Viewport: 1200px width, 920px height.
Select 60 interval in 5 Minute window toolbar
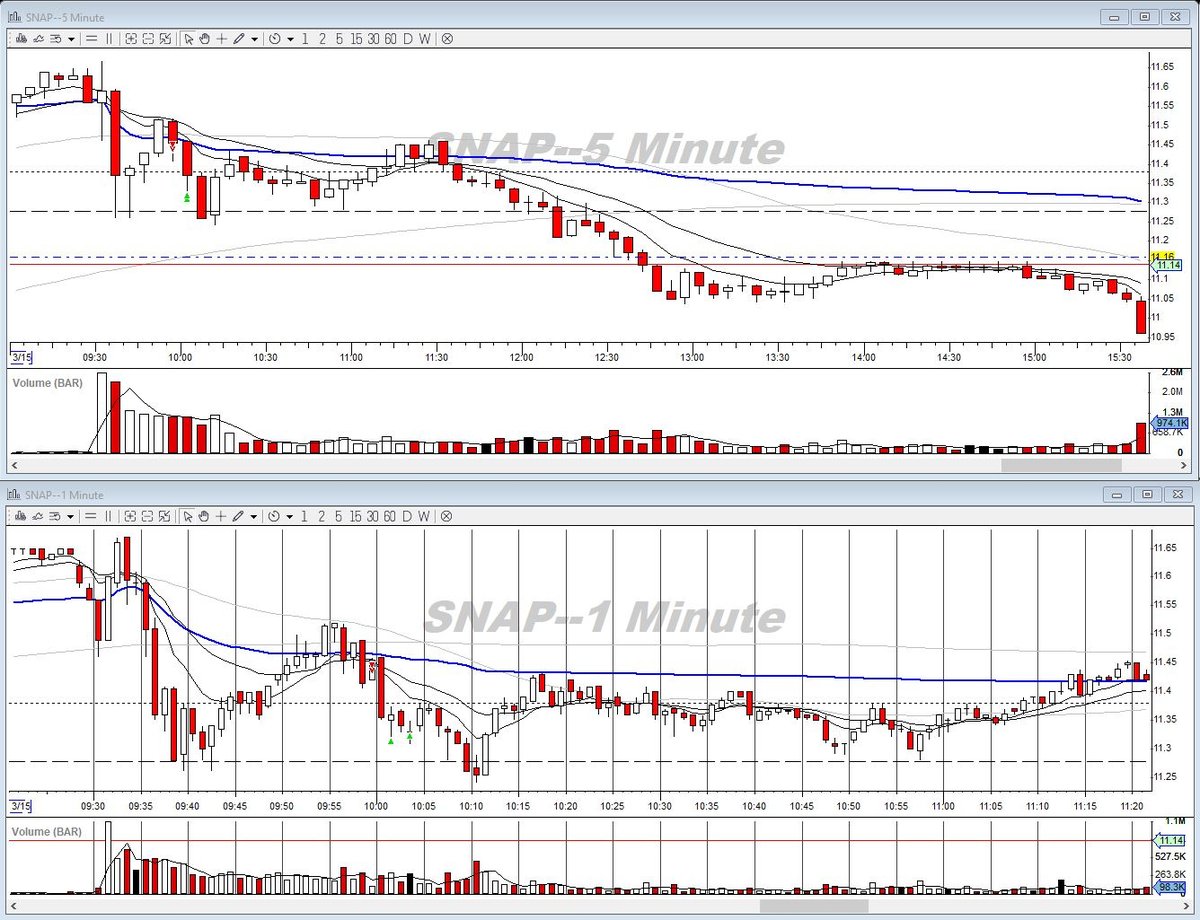[390, 39]
